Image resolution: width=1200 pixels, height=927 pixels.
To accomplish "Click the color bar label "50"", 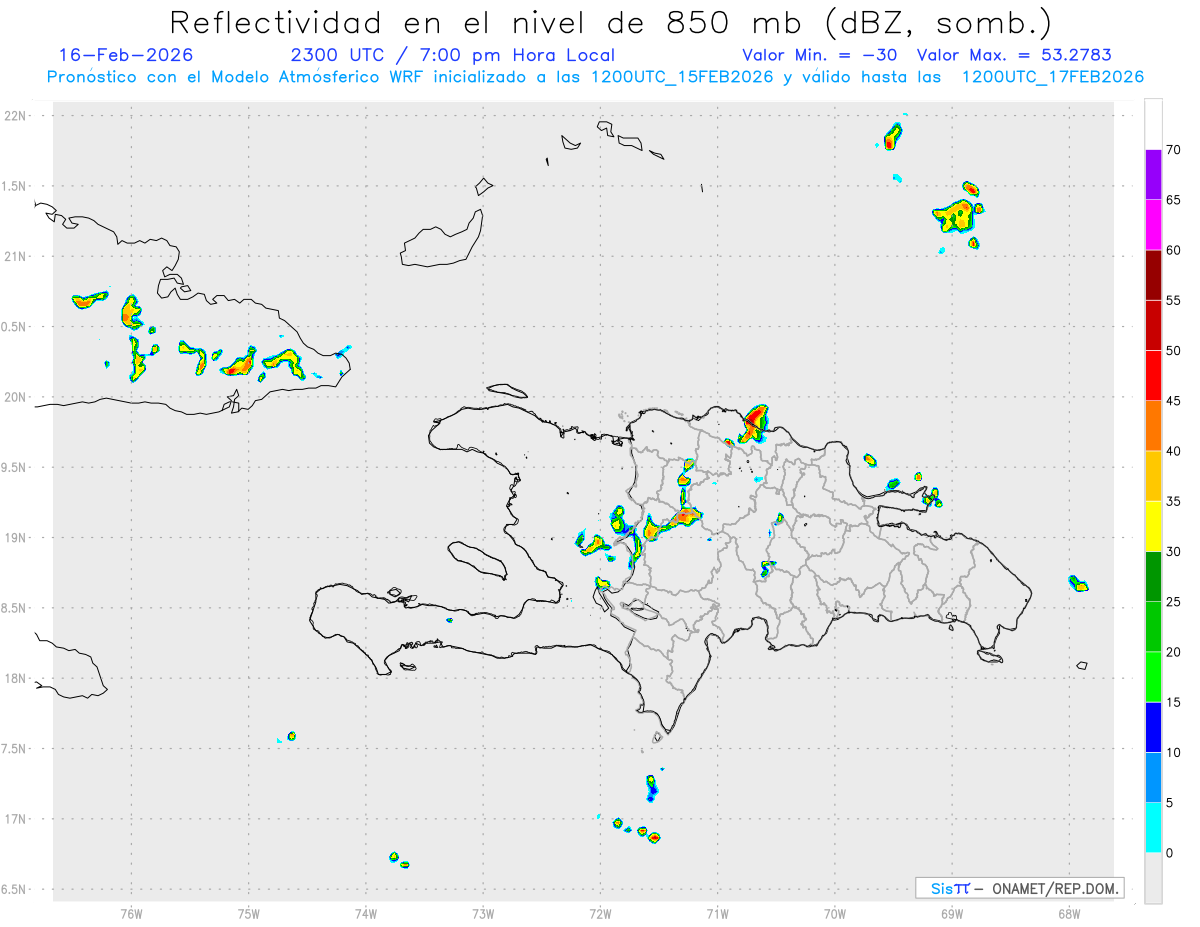I will coord(1173,351).
